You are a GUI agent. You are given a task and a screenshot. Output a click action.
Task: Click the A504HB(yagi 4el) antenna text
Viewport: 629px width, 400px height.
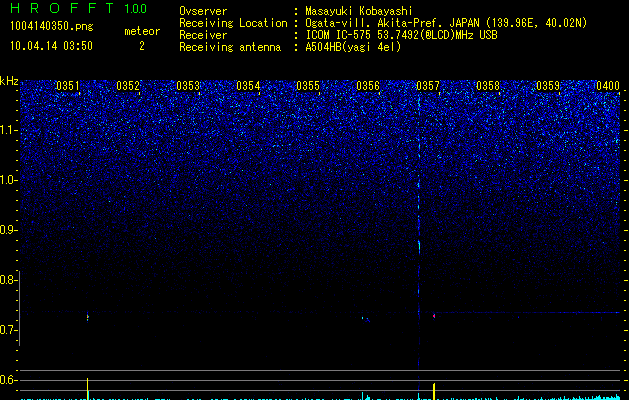tap(353, 47)
